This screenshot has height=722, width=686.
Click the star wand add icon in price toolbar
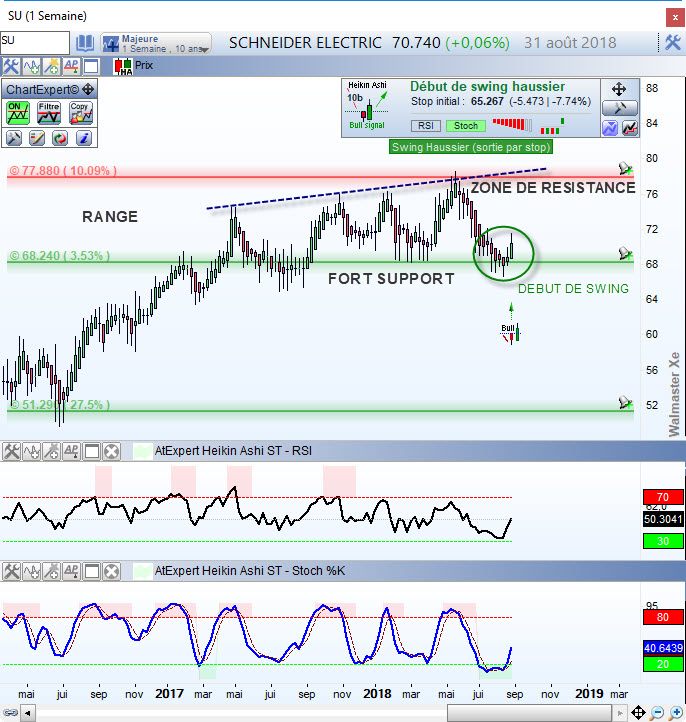(51, 66)
